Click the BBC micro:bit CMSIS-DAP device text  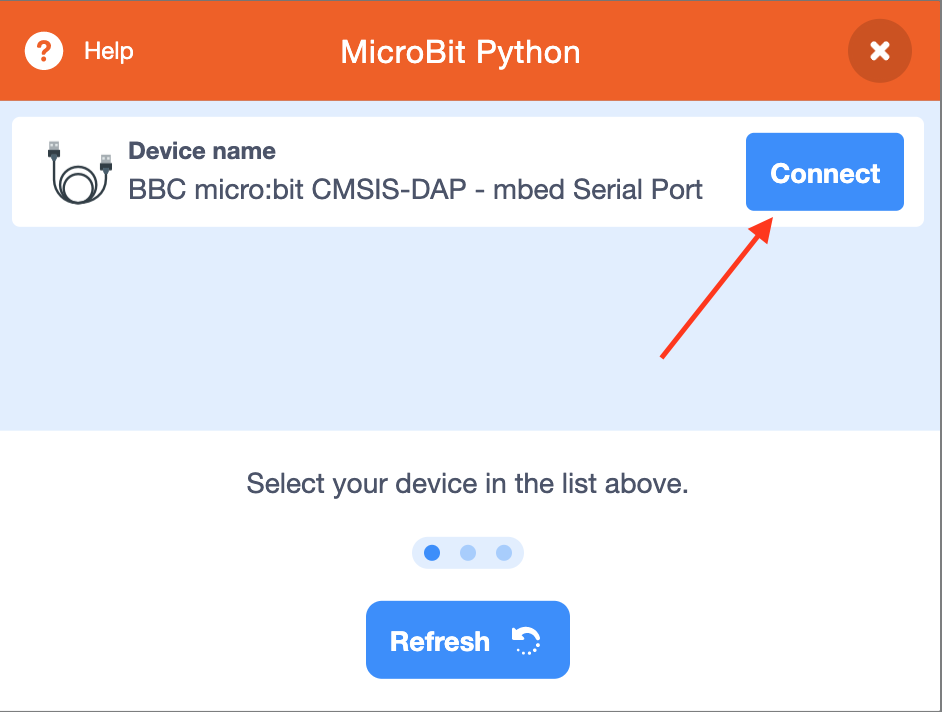(416, 189)
